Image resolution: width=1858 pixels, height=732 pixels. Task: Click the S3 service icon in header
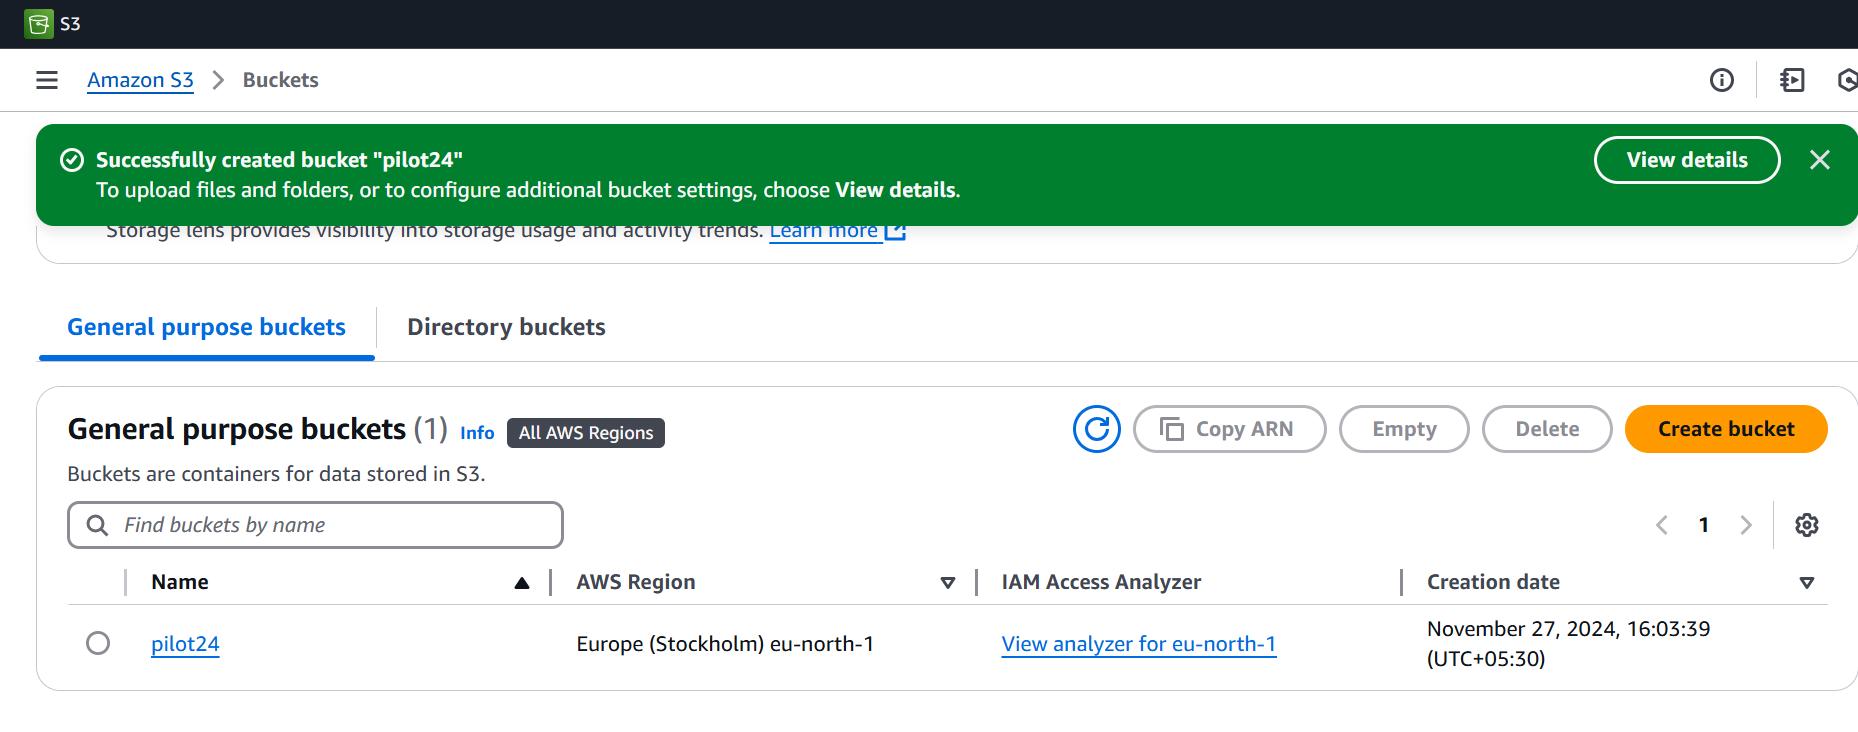(x=39, y=24)
